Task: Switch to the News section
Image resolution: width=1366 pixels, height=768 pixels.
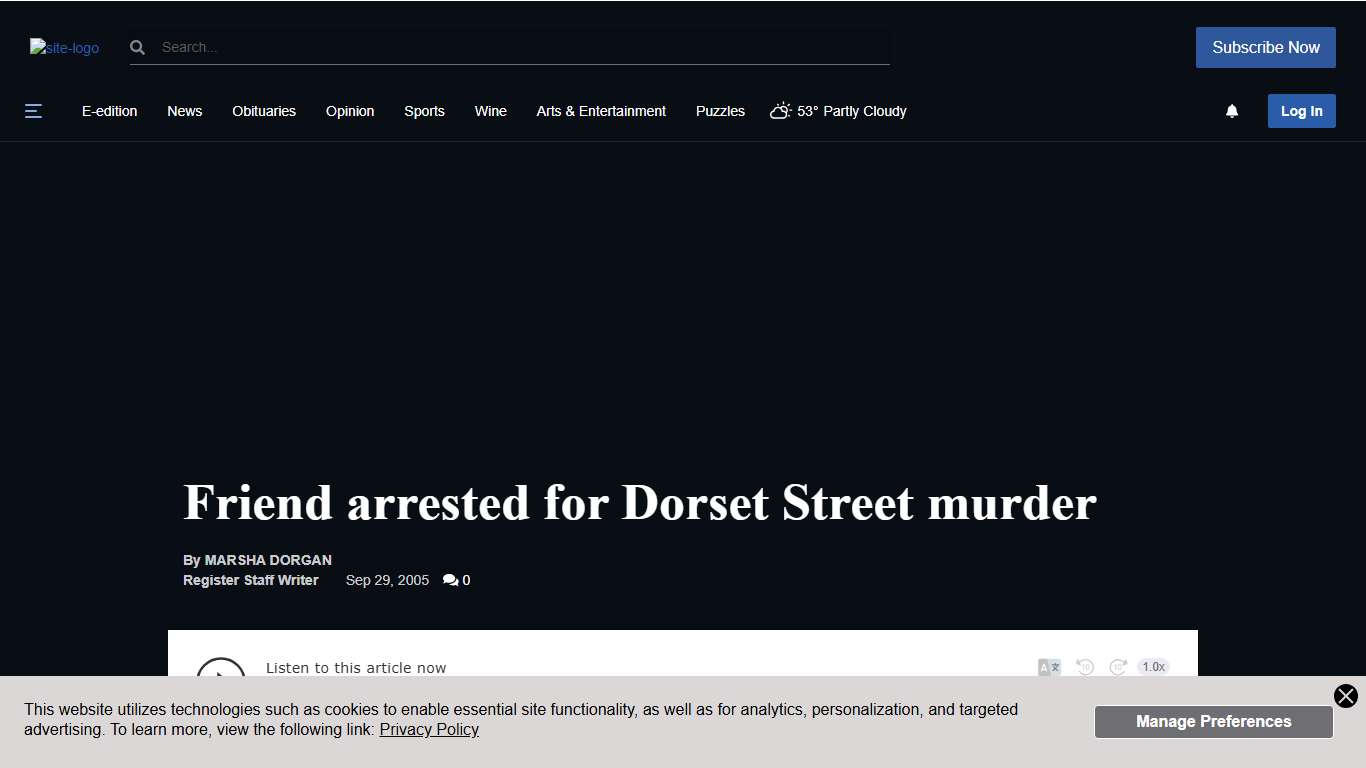Action: click(184, 111)
